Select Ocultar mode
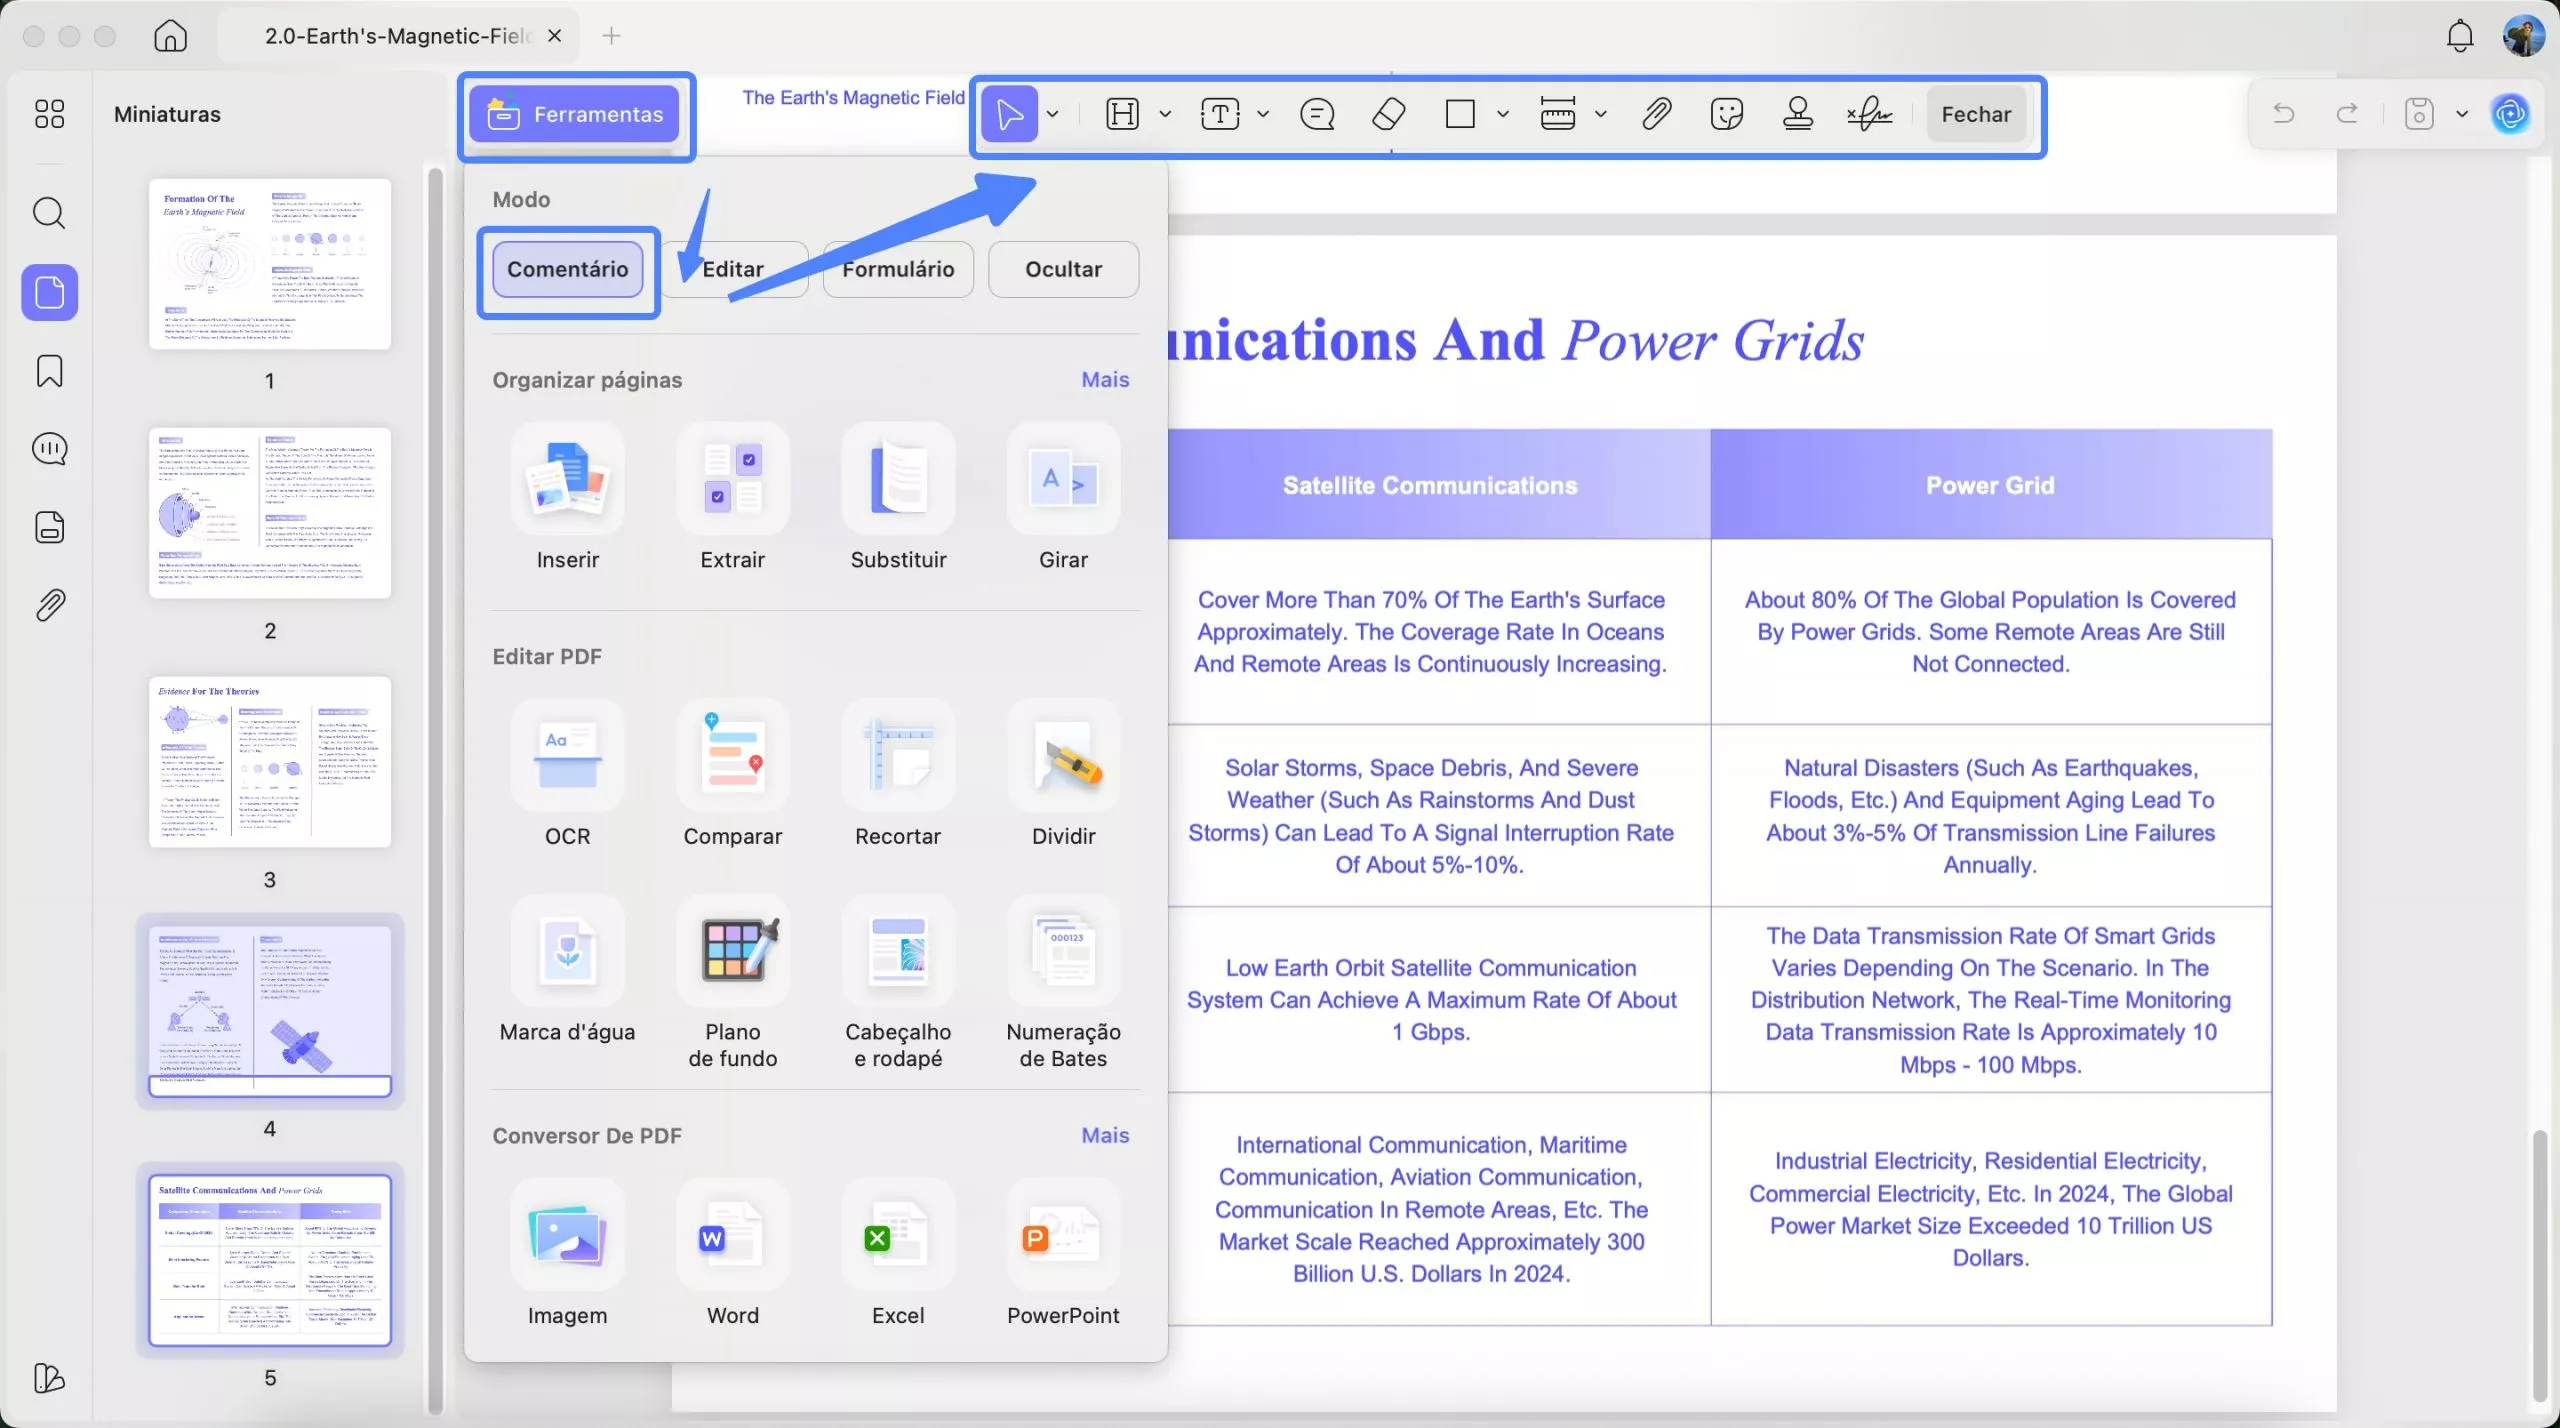 coord(1063,269)
